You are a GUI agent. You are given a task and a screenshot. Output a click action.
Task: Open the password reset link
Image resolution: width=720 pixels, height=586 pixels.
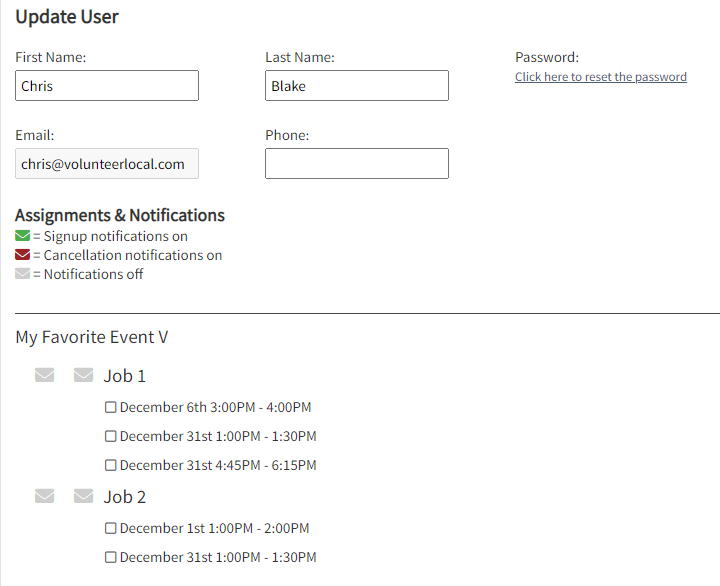click(601, 77)
